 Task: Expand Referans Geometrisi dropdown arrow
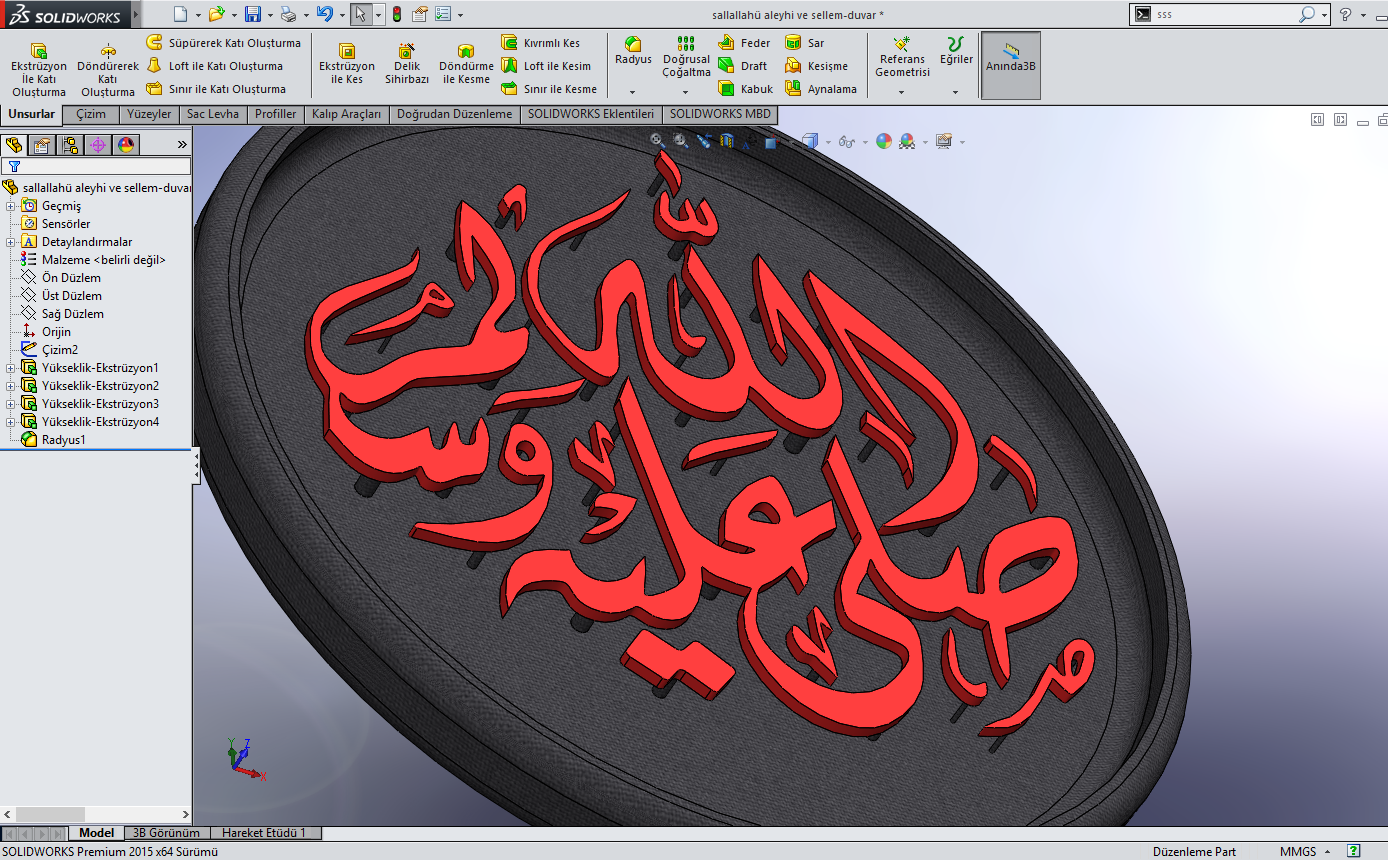[902, 92]
